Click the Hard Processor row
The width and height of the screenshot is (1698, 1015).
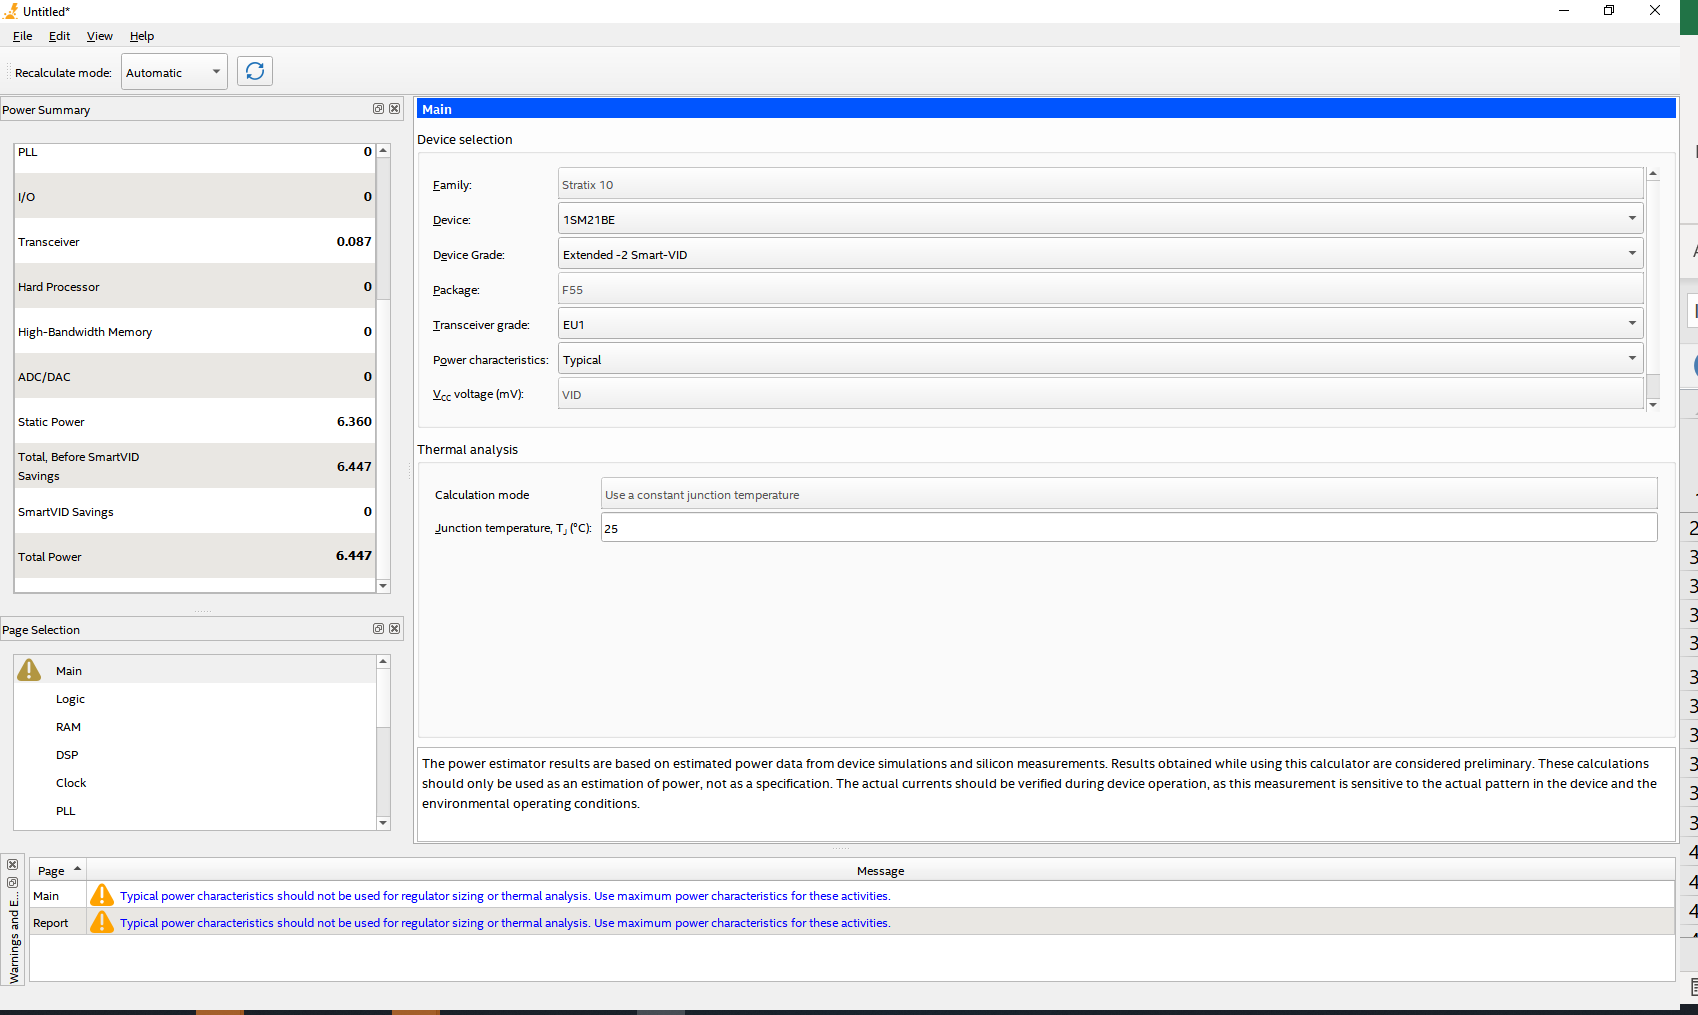(x=195, y=286)
